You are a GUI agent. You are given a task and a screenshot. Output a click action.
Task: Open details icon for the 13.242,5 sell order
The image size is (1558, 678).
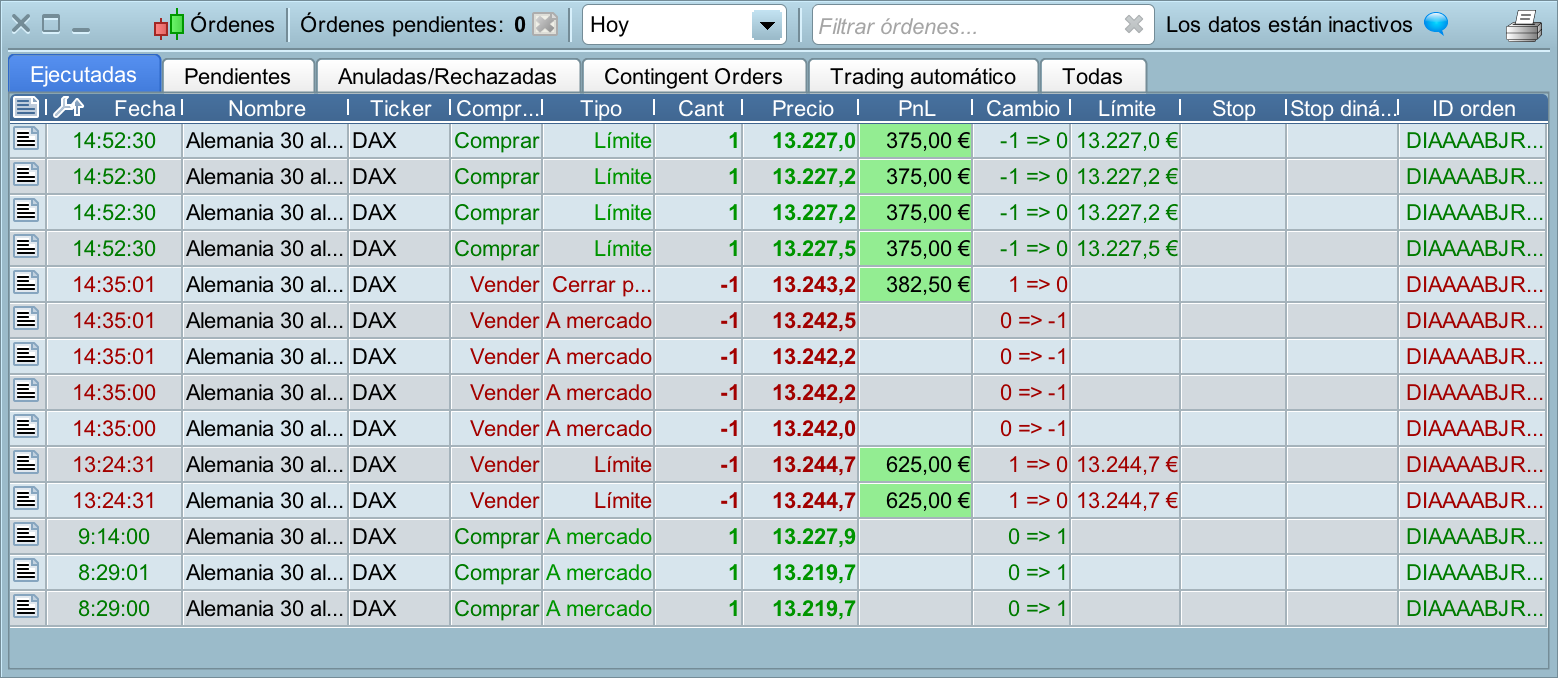point(26,320)
